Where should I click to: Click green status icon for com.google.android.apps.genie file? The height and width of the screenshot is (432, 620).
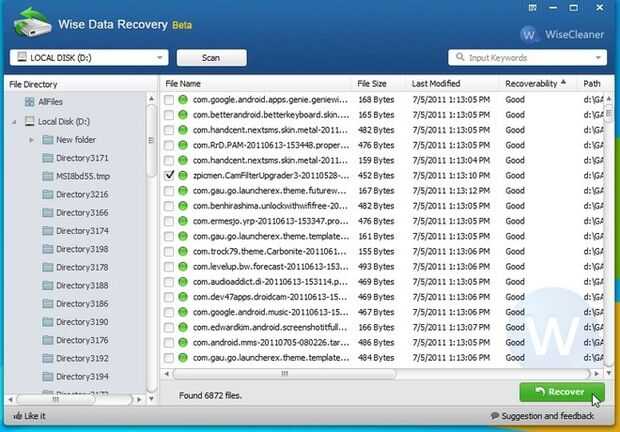click(183, 100)
